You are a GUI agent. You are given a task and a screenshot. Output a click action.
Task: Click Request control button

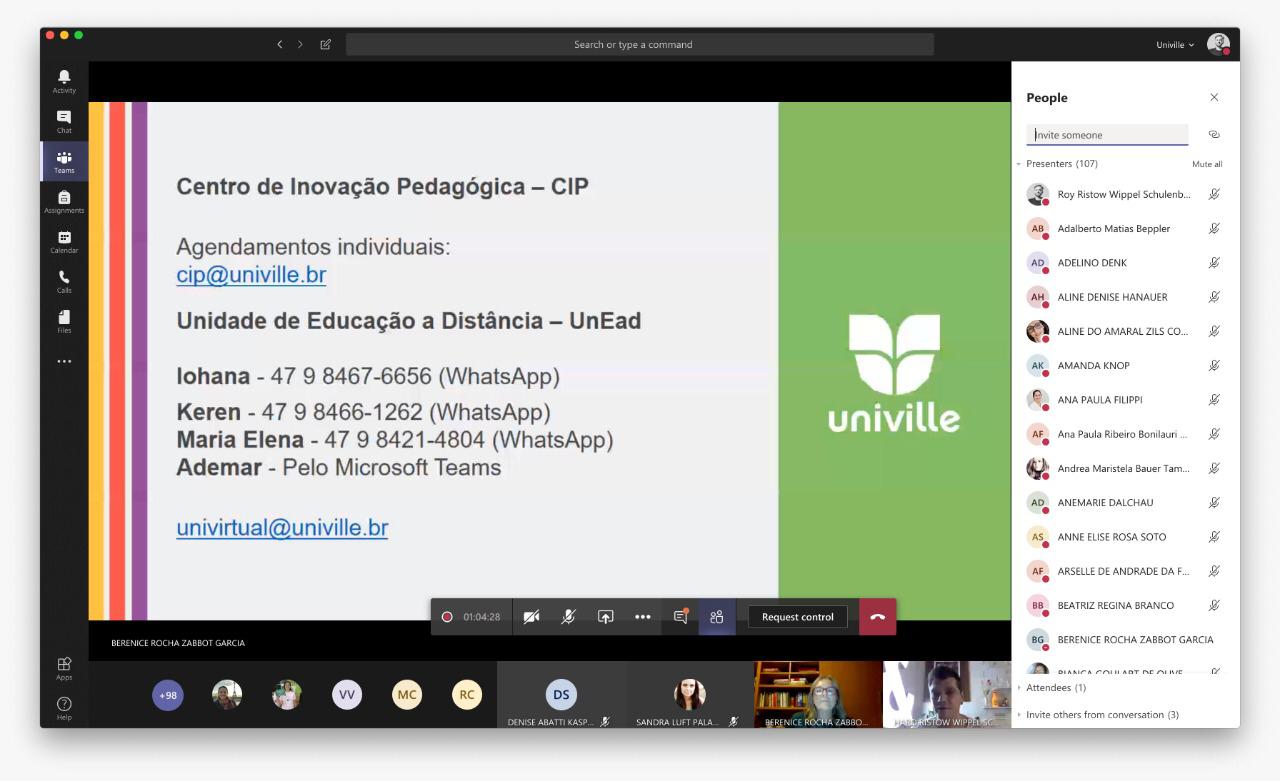(798, 617)
